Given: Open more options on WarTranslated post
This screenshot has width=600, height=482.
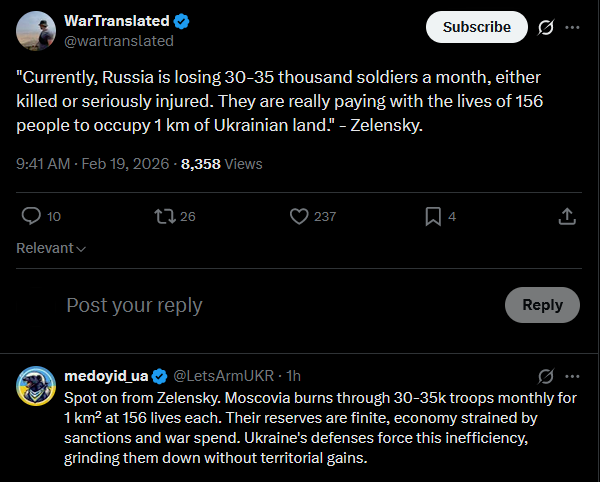Looking at the screenshot, I should pos(572,27).
